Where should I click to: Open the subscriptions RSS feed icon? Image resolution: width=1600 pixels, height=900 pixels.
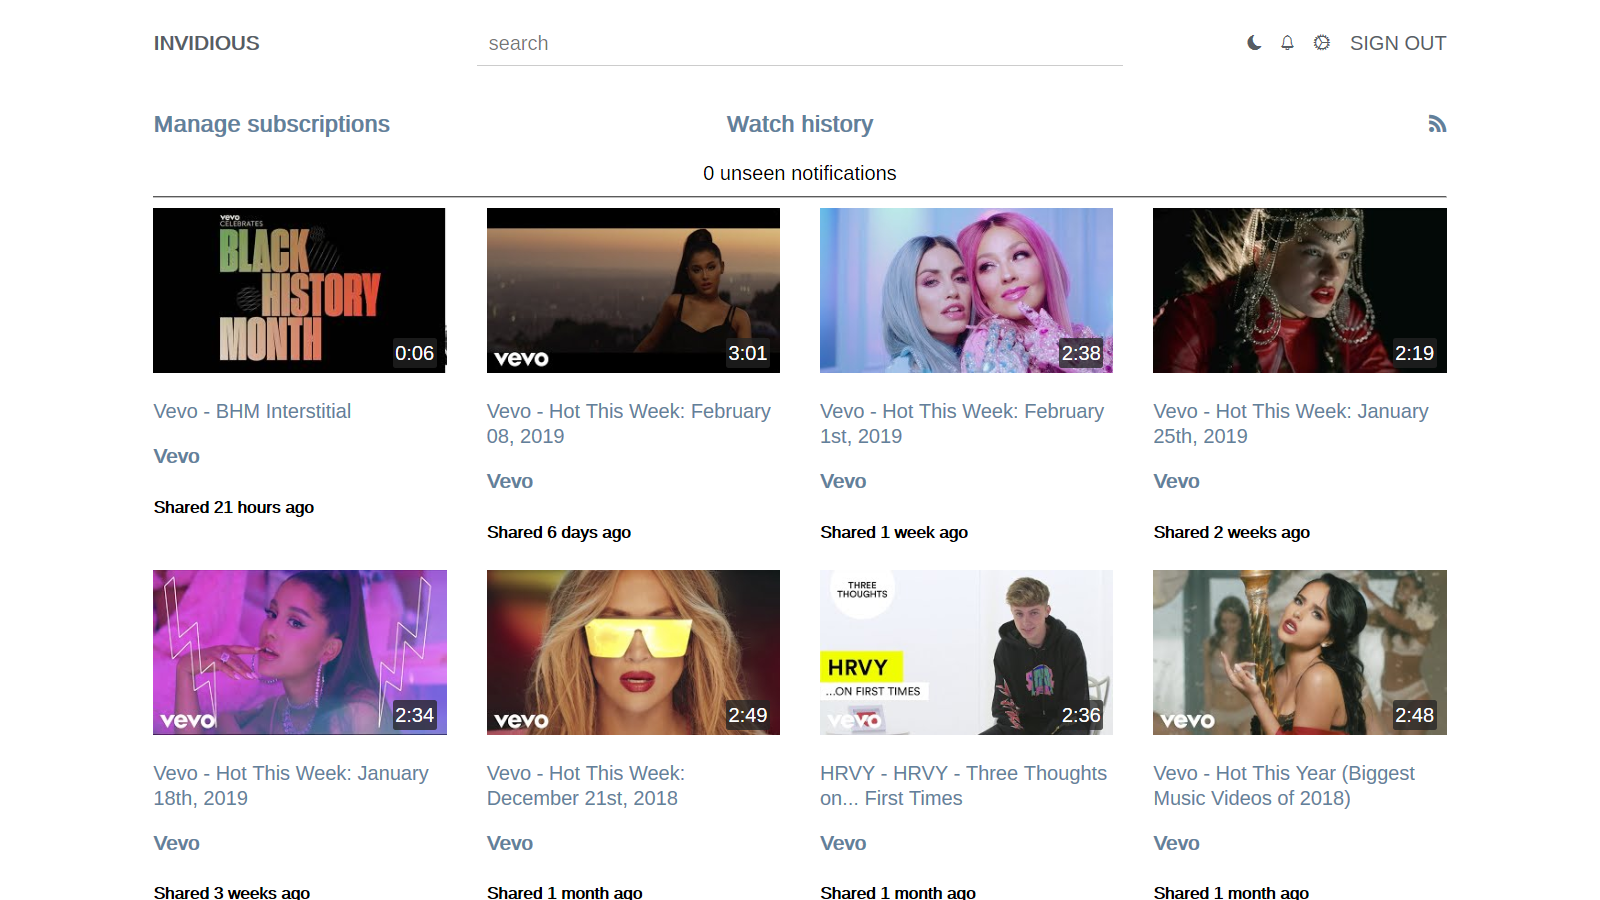coord(1436,124)
